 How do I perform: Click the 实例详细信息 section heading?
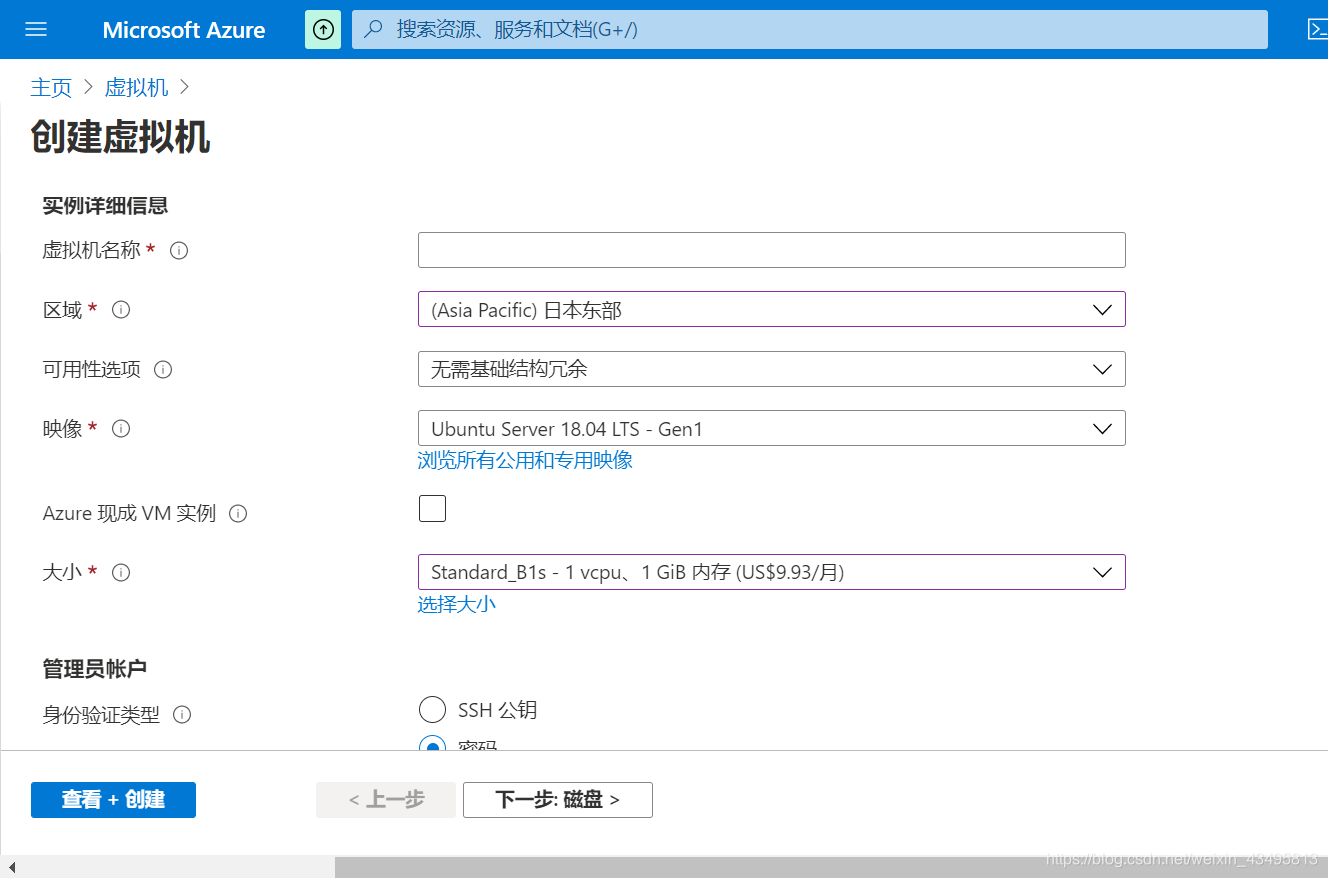(x=105, y=206)
